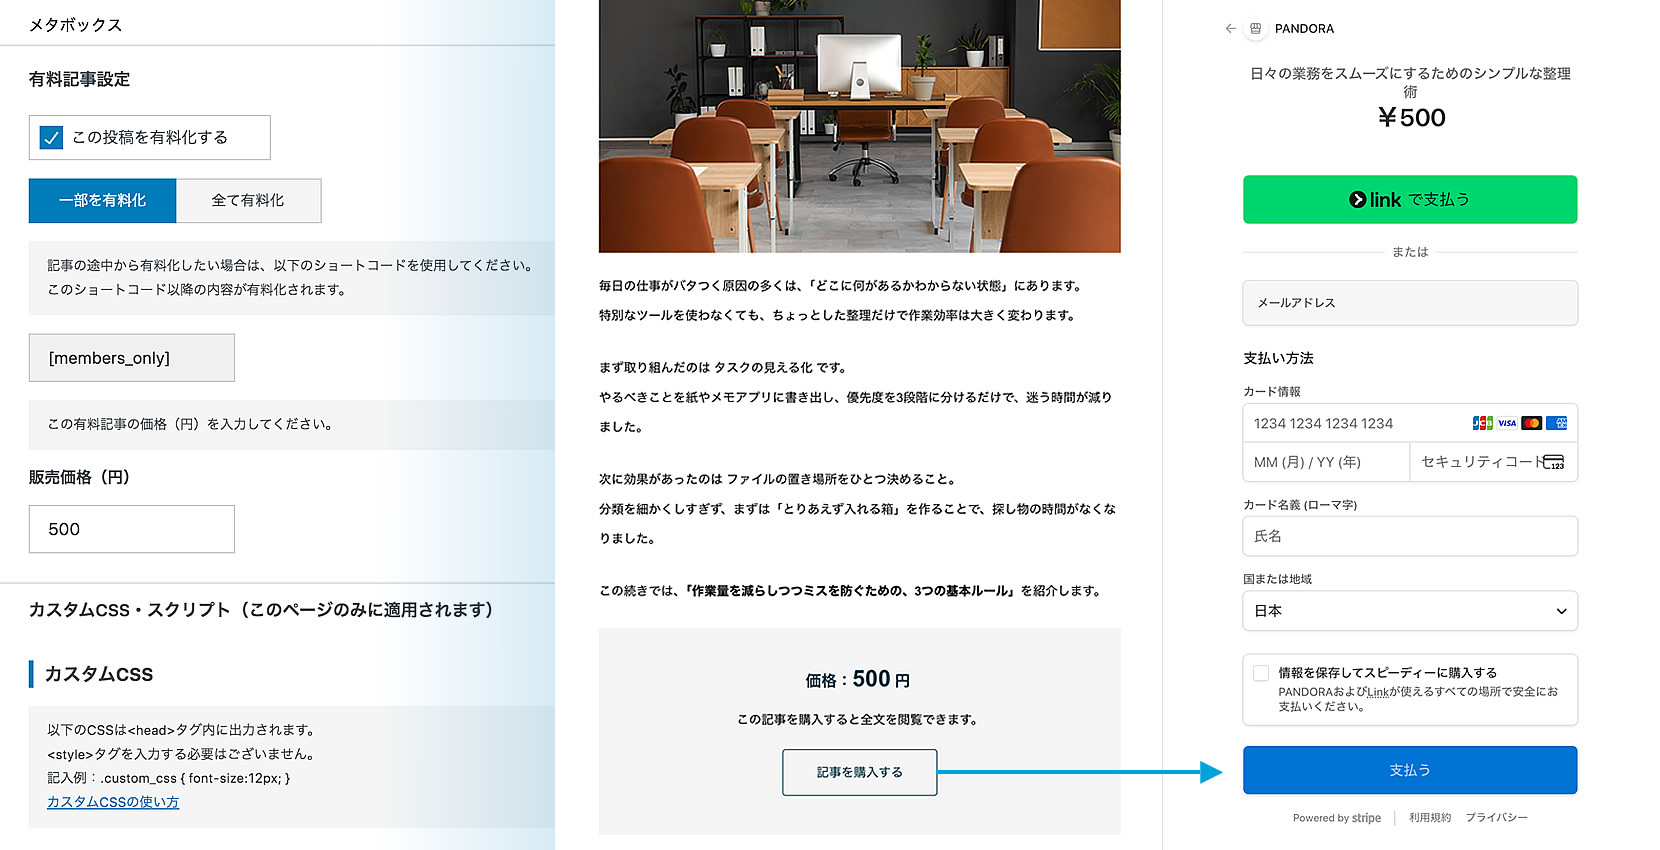Click the office desks article image

click(860, 126)
